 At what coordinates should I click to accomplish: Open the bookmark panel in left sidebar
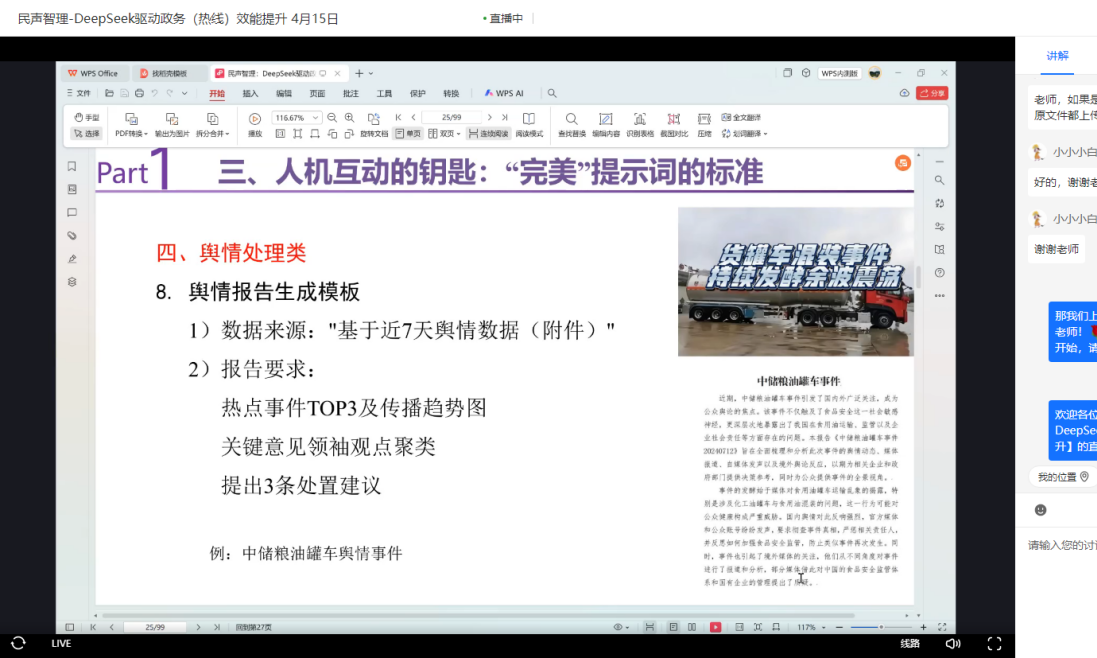tap(72, 166)
